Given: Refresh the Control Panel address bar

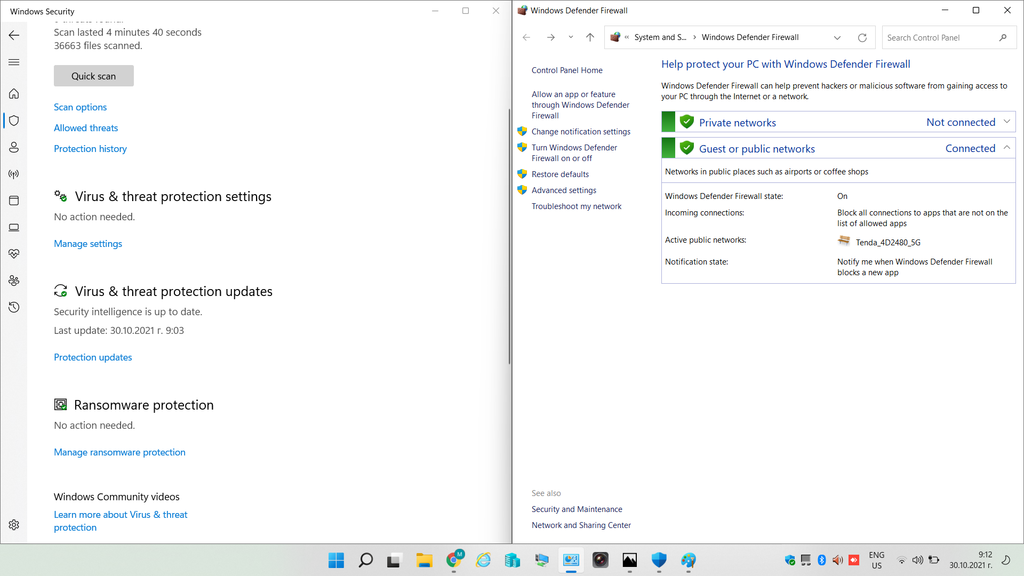Looking at the screenshot, I should click(x=862, y=38).
